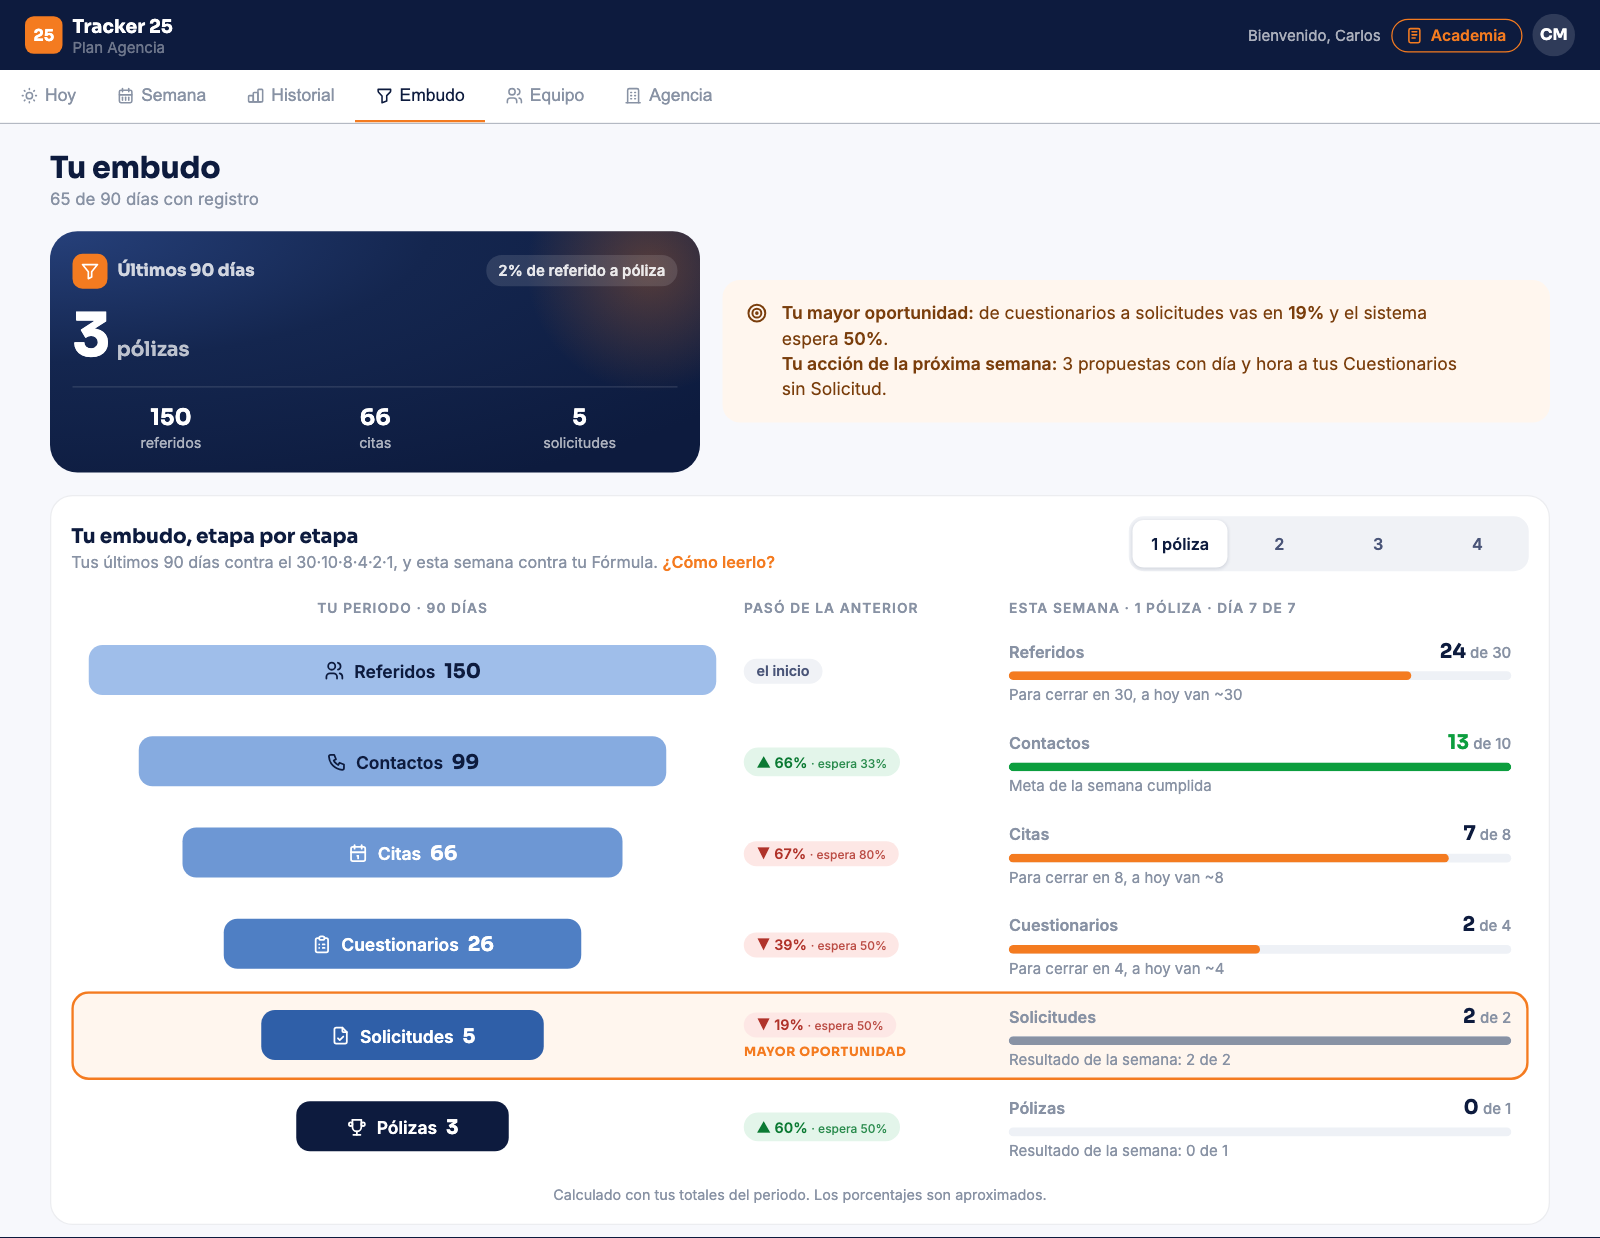Open the CM user avatar menu
This screenshot has height=1238, width=1600.
1553,35
